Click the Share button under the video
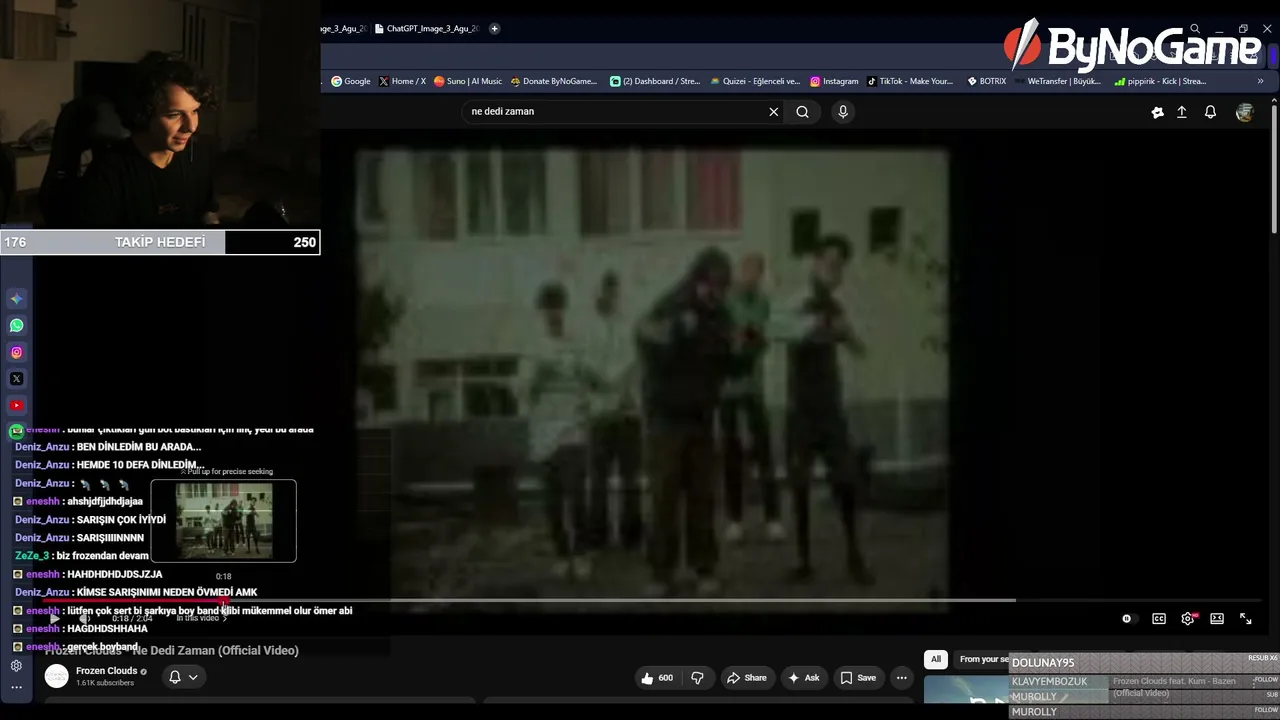 (x=747, y=678)
